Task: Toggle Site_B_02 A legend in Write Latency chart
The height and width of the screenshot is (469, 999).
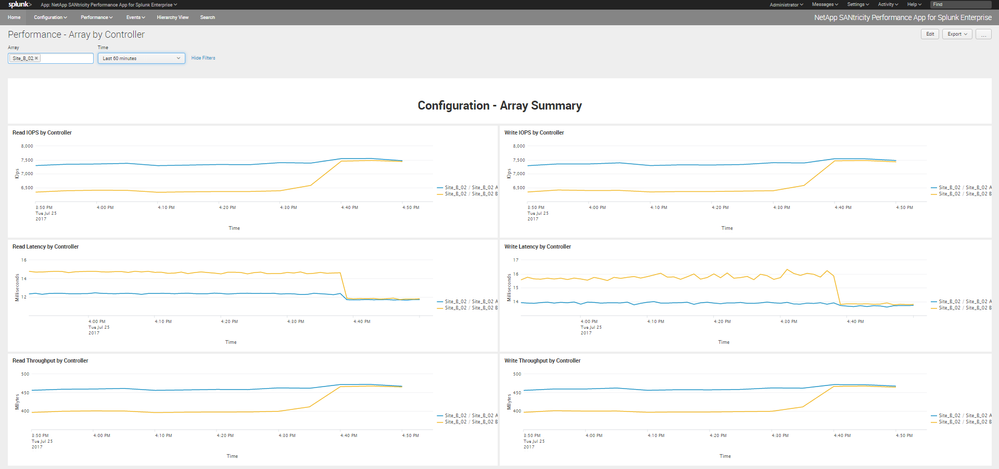Action: (961, 301)
